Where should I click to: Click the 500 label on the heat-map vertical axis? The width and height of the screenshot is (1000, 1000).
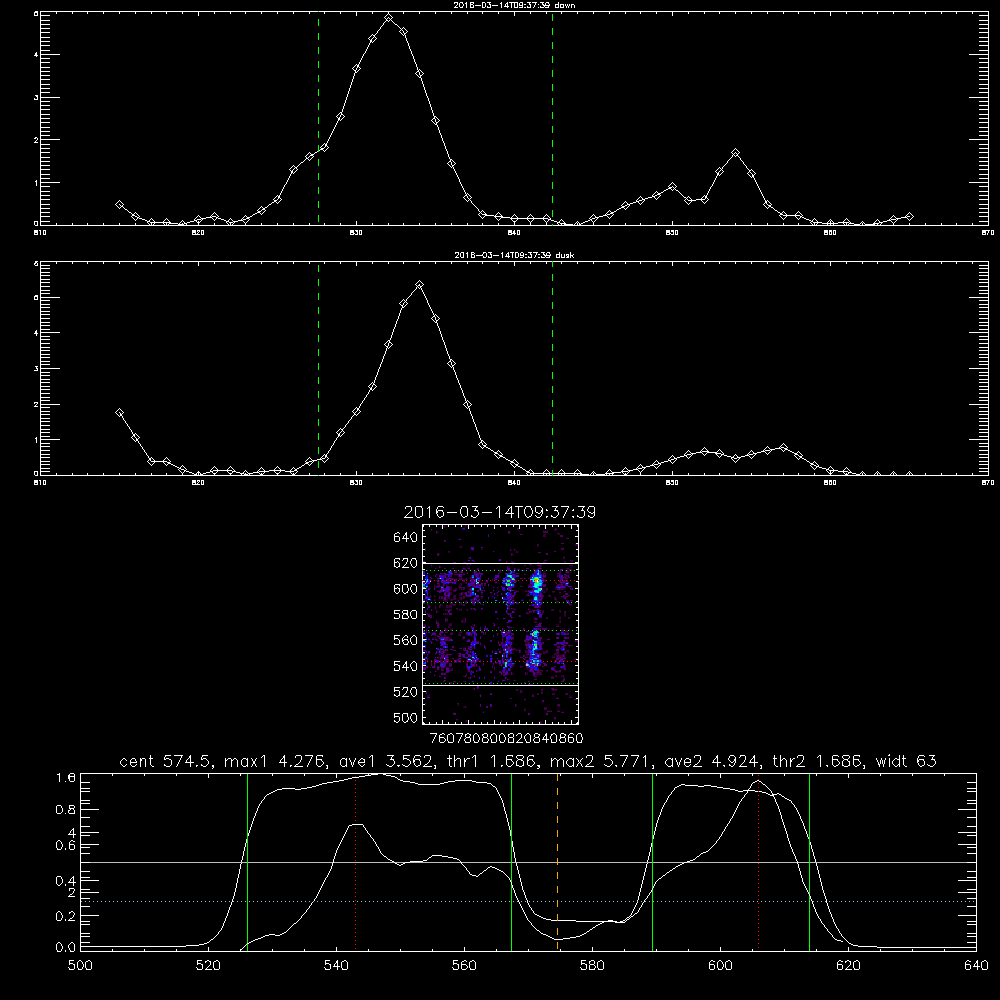point(406,717)
